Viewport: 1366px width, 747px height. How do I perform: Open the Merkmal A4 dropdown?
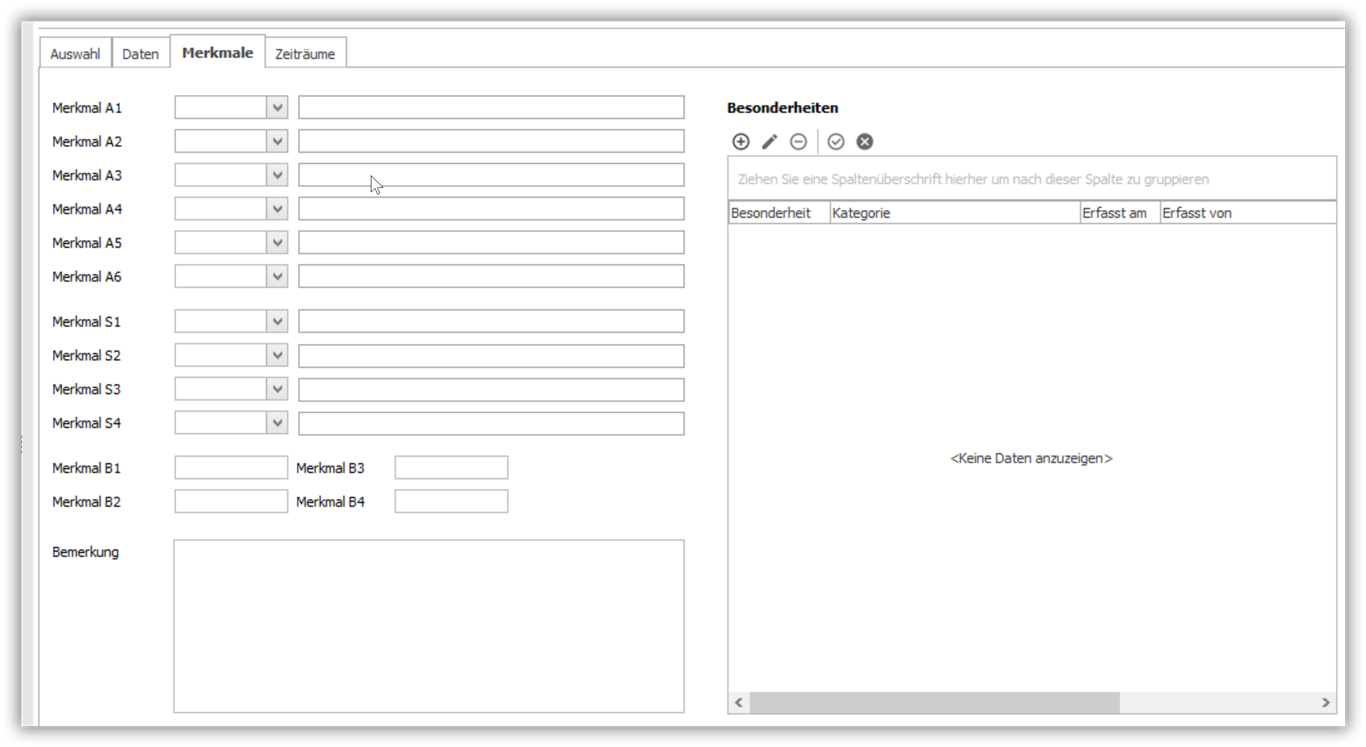[x=277, y=209]
